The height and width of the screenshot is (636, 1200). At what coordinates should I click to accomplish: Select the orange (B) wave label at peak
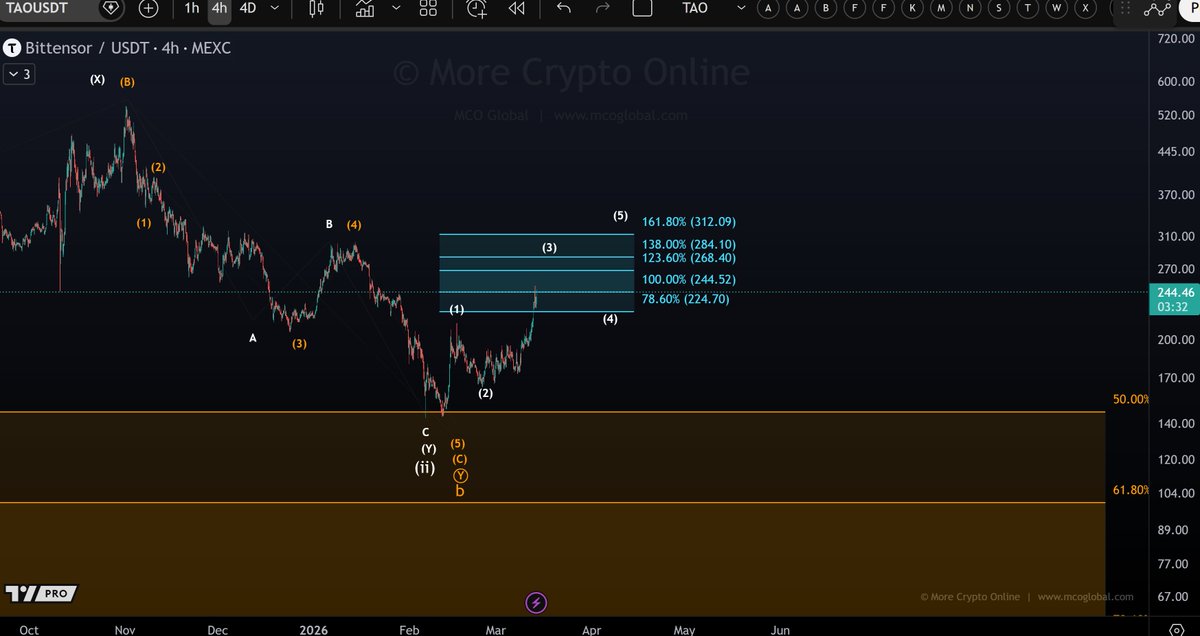127,82
